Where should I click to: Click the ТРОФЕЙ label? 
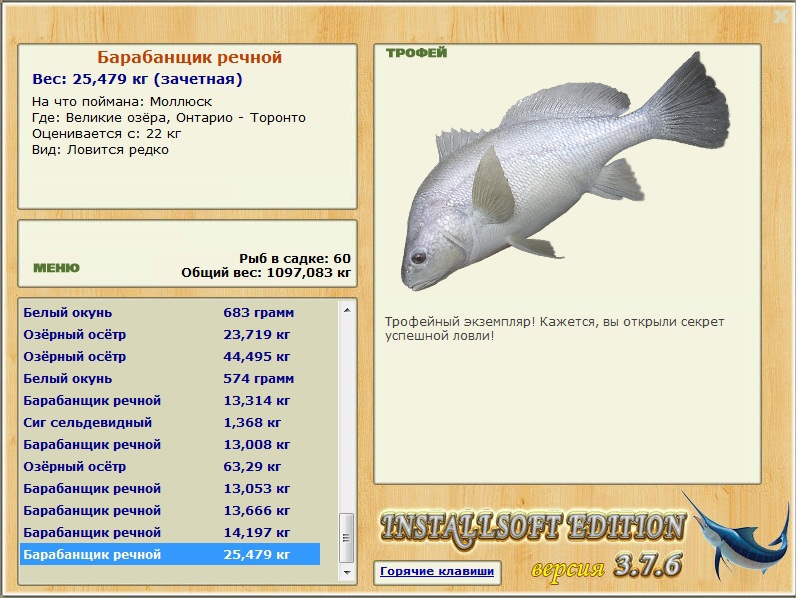pos(416,53)
